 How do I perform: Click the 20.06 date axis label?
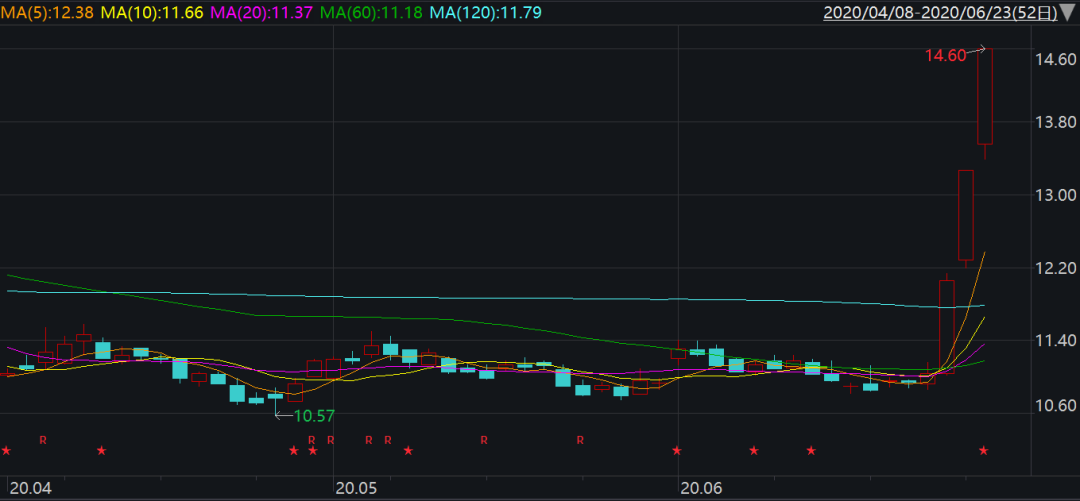pyautogui.click(x=700, y=489)
